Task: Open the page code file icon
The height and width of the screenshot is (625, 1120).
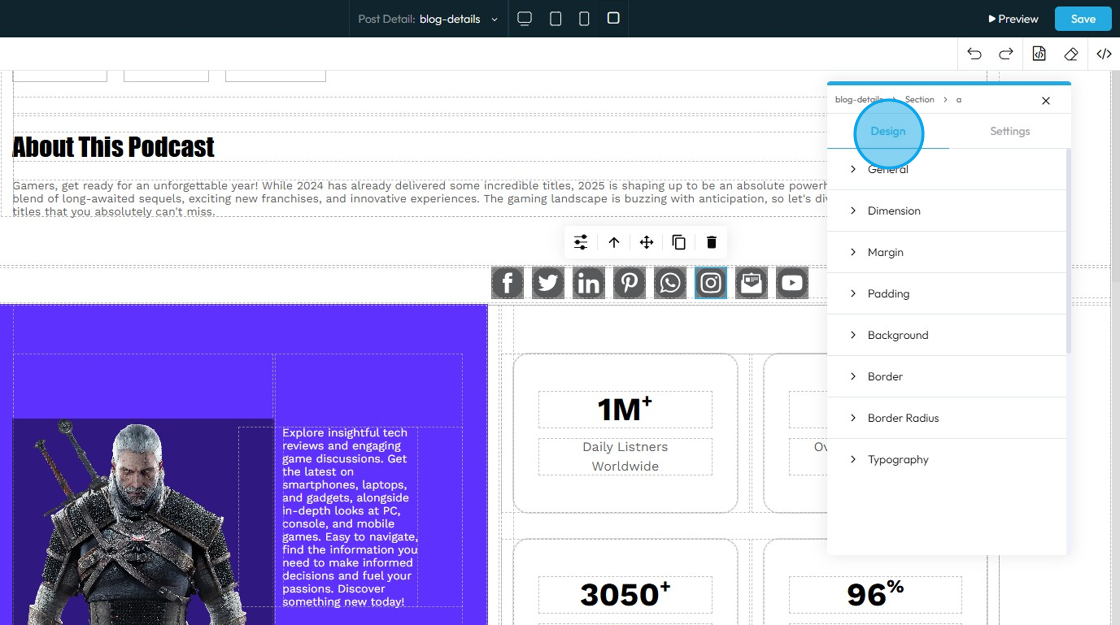Action: pyautogui.click(x=1039, y=54)
